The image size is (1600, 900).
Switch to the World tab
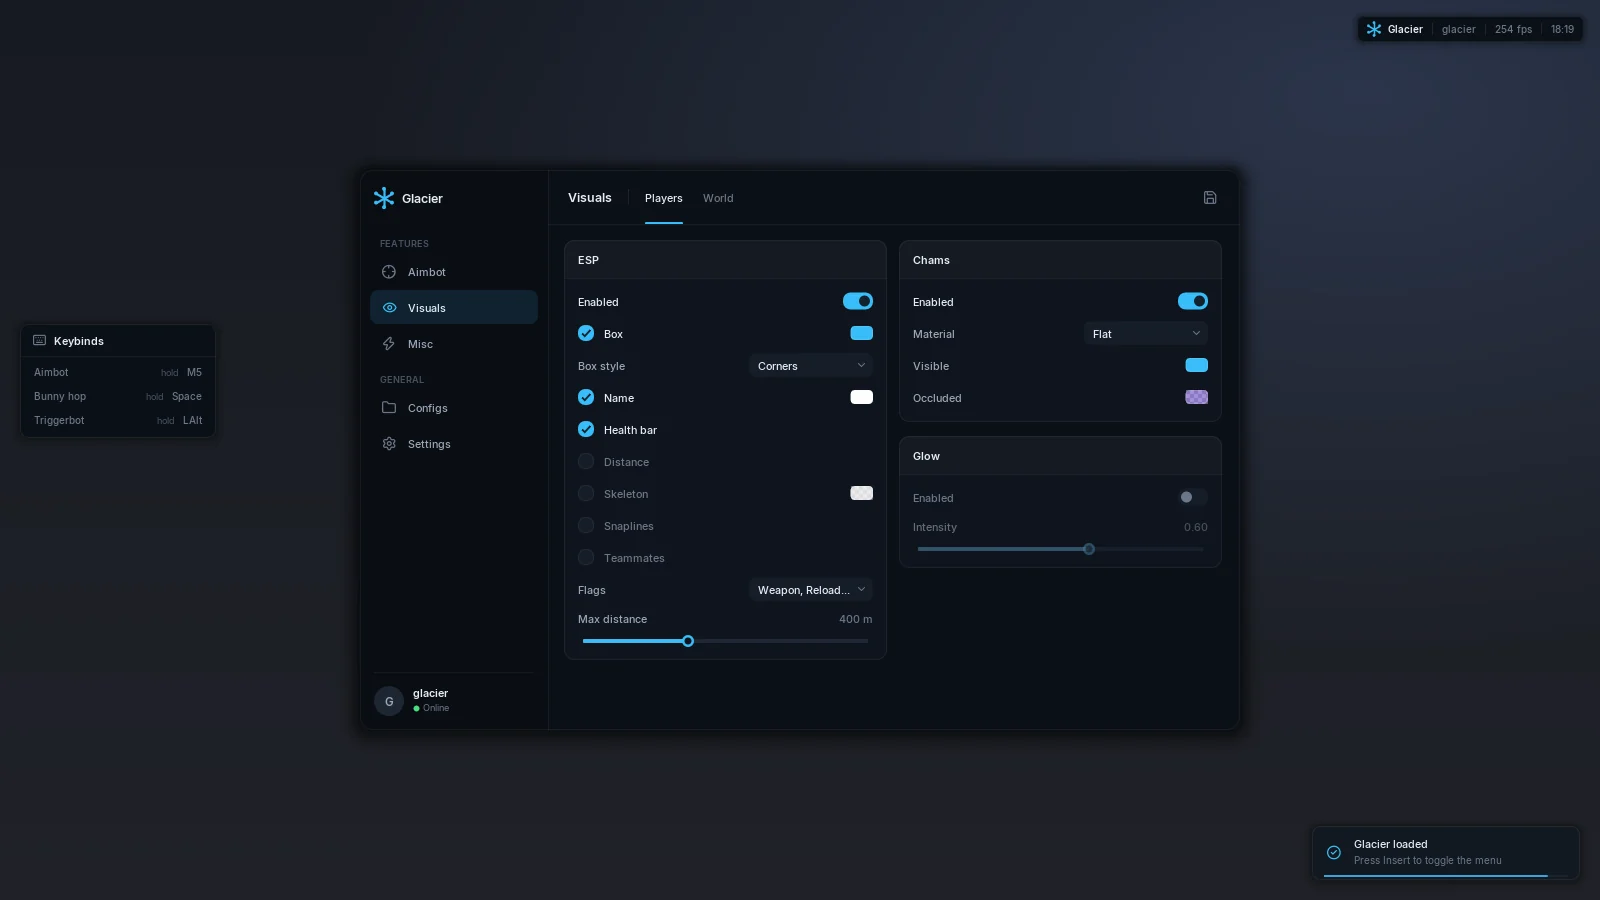[x=718, y=198]
